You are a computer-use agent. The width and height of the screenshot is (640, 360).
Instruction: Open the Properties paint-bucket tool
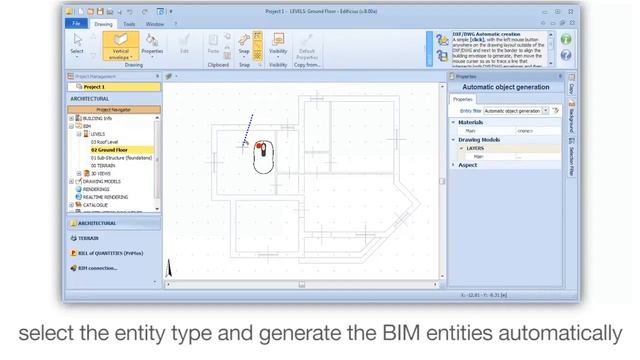pyautogui.click(x=152, y=44)
